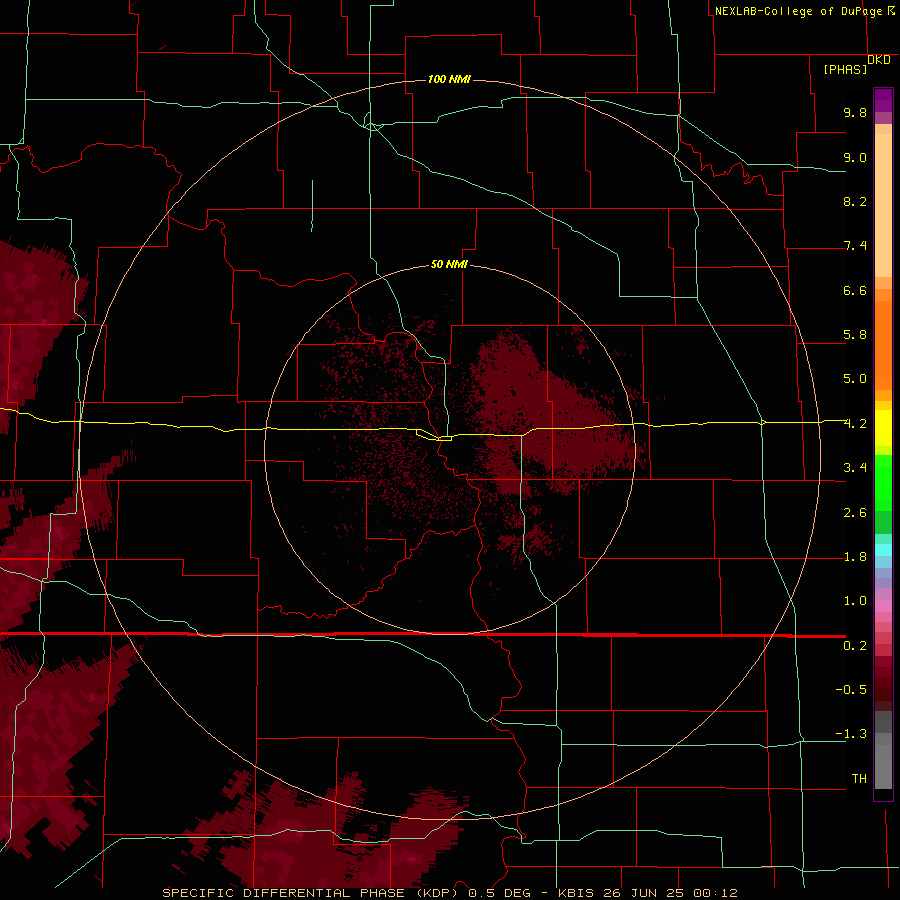Click the 5.0 value on the scale
900x900 pixels.
tap(855, 379)
